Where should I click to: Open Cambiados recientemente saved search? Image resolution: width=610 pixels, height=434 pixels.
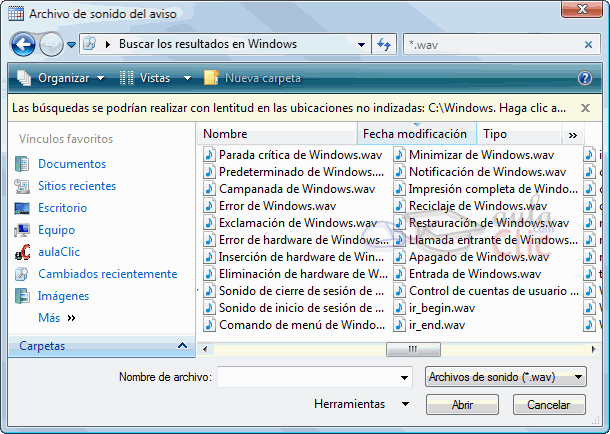[108, 274]
